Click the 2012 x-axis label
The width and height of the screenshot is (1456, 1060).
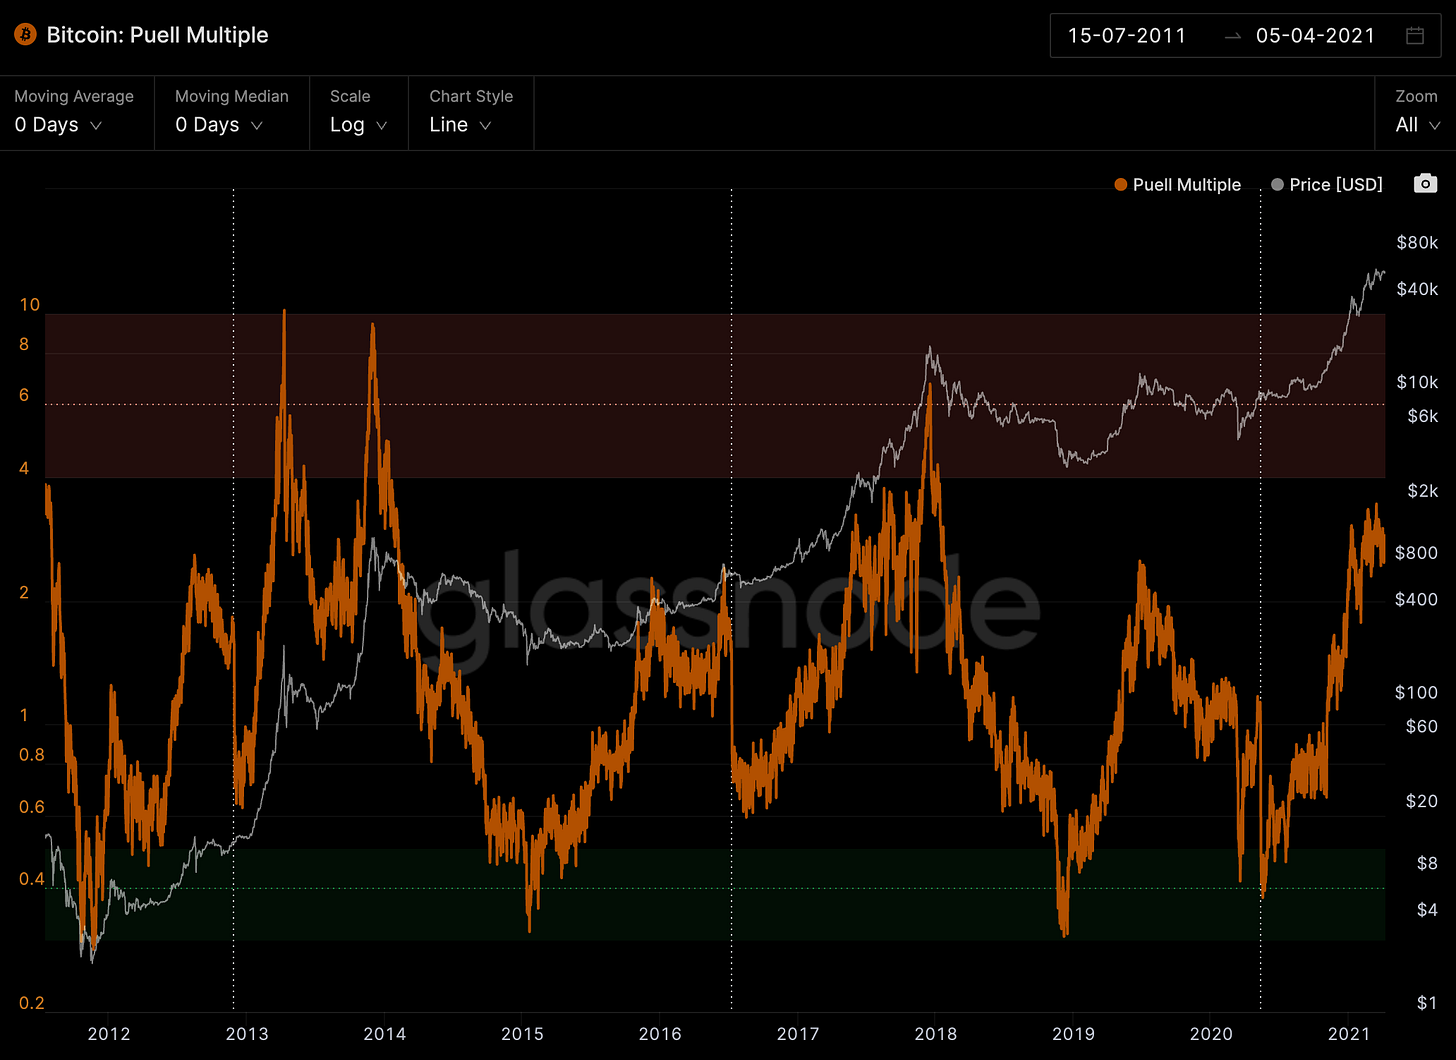tap(109, 1033)
